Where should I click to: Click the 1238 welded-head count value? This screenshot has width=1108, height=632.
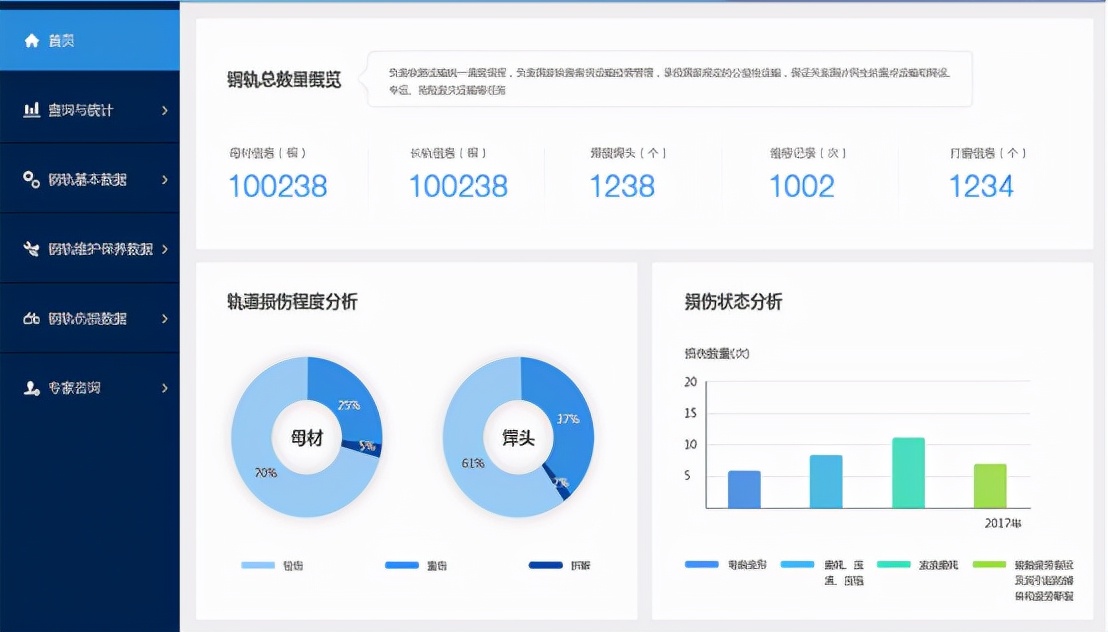623,185
